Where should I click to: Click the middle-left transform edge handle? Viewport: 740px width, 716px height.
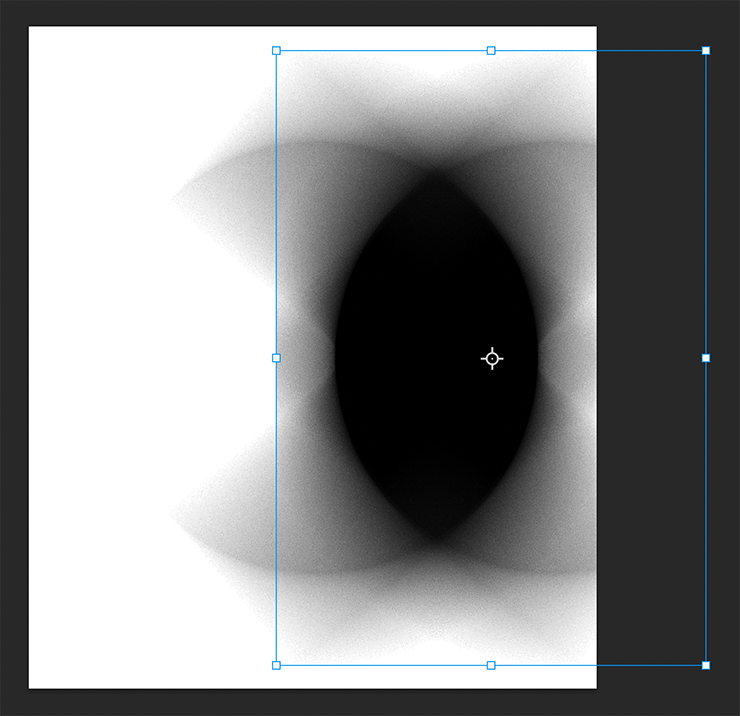[x=277, y=358]
